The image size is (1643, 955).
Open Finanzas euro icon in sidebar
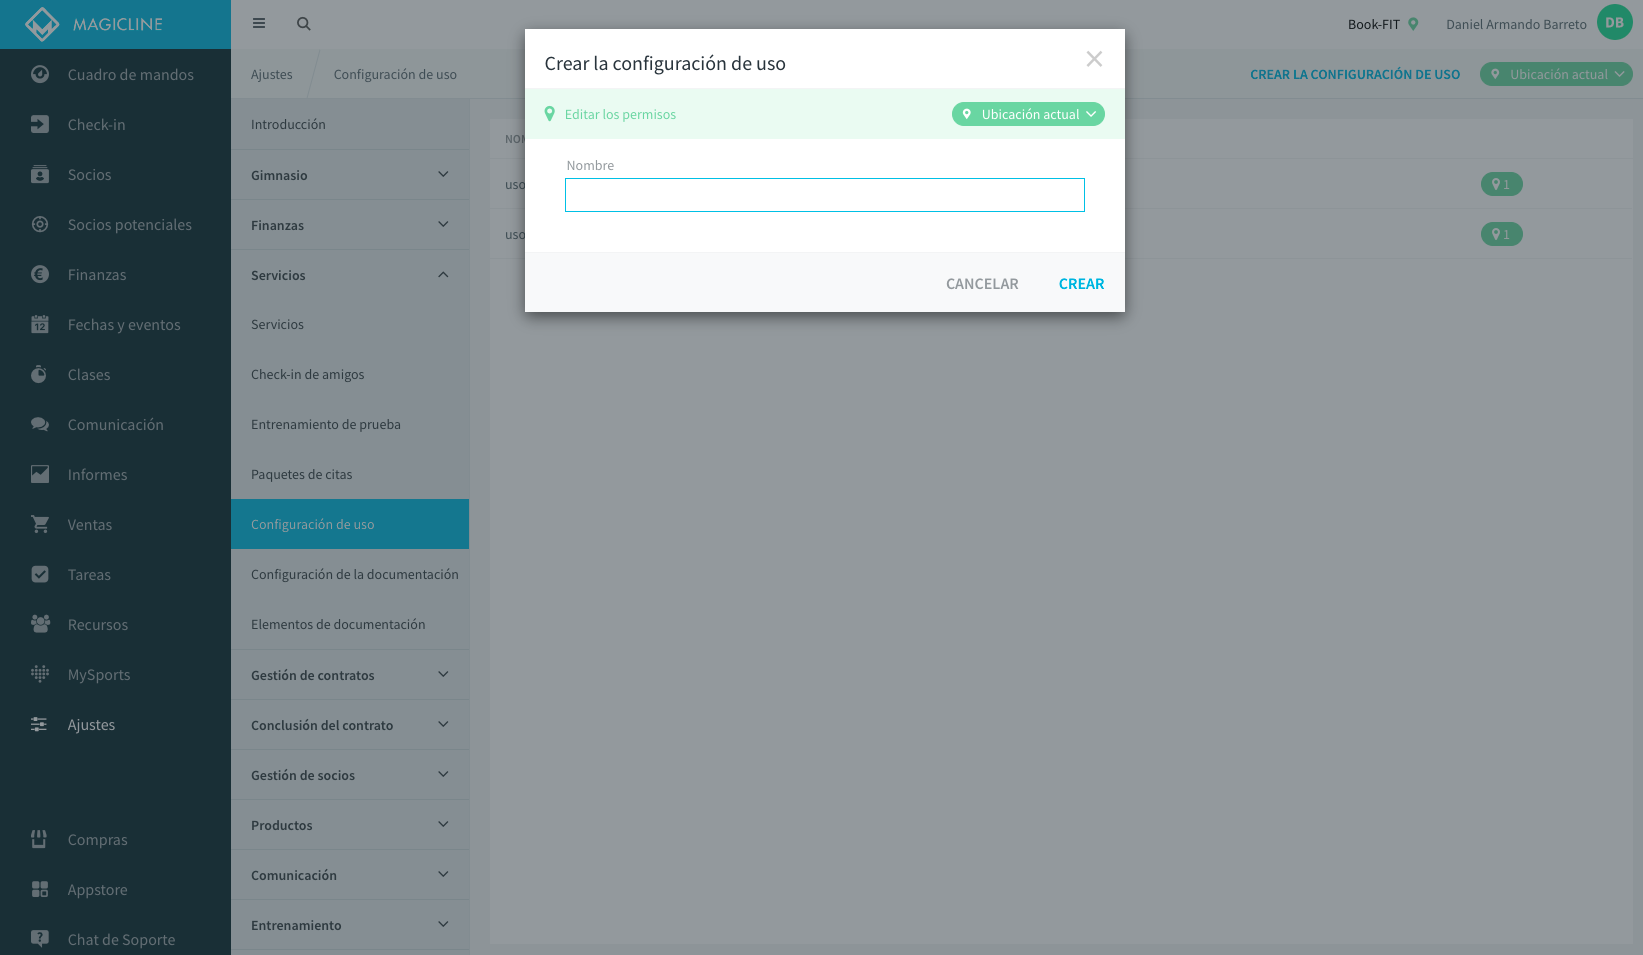coord(40,274)
